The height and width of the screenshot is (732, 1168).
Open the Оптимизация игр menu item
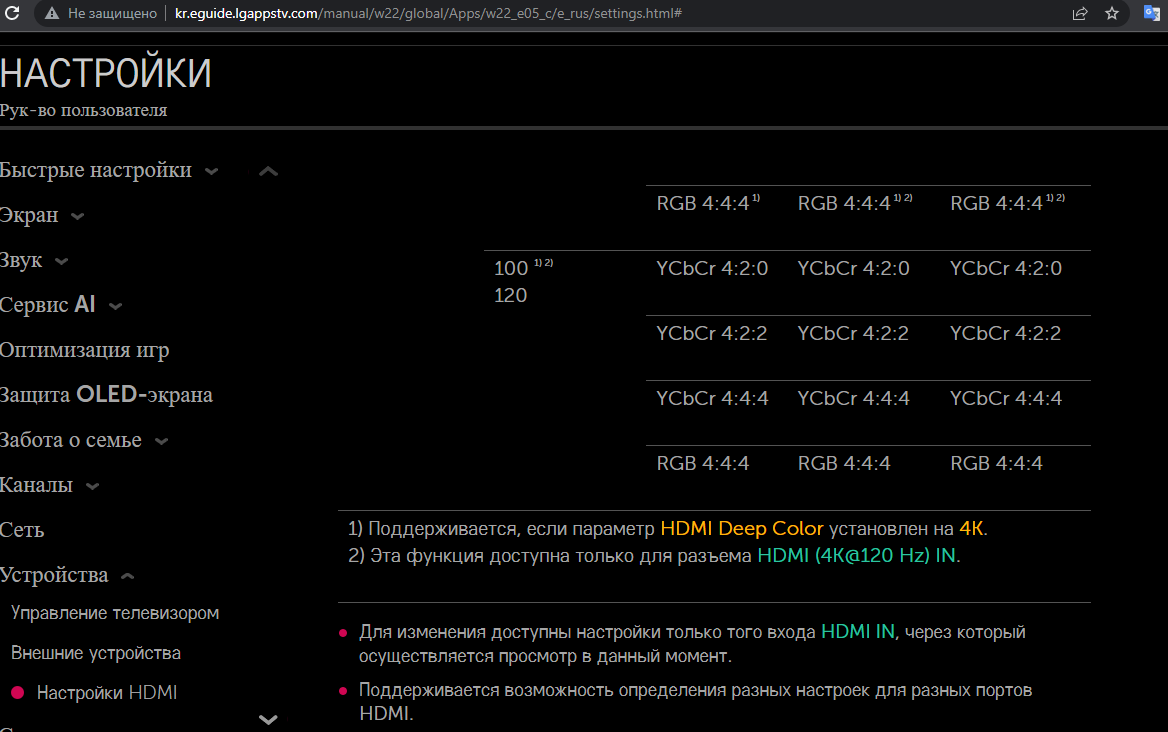[x=84, y=350]
